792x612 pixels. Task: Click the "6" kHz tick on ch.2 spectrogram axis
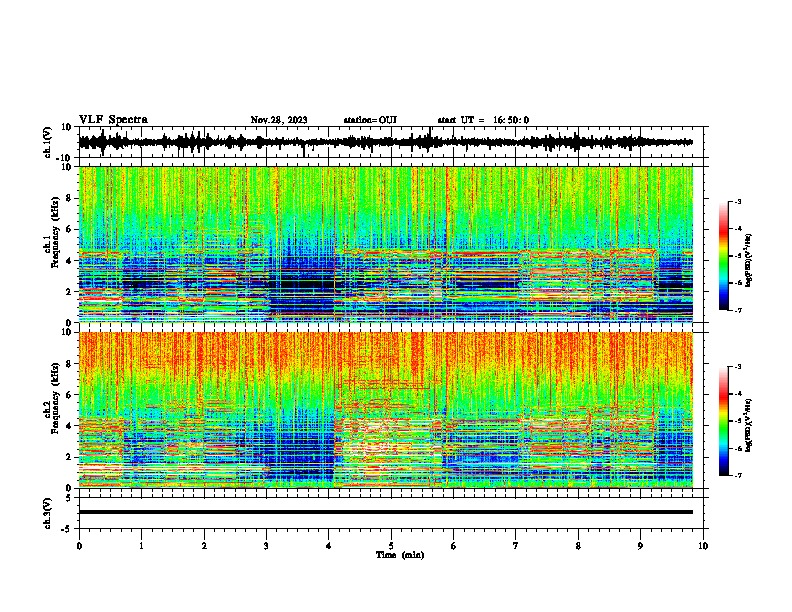tap(70, 394)
